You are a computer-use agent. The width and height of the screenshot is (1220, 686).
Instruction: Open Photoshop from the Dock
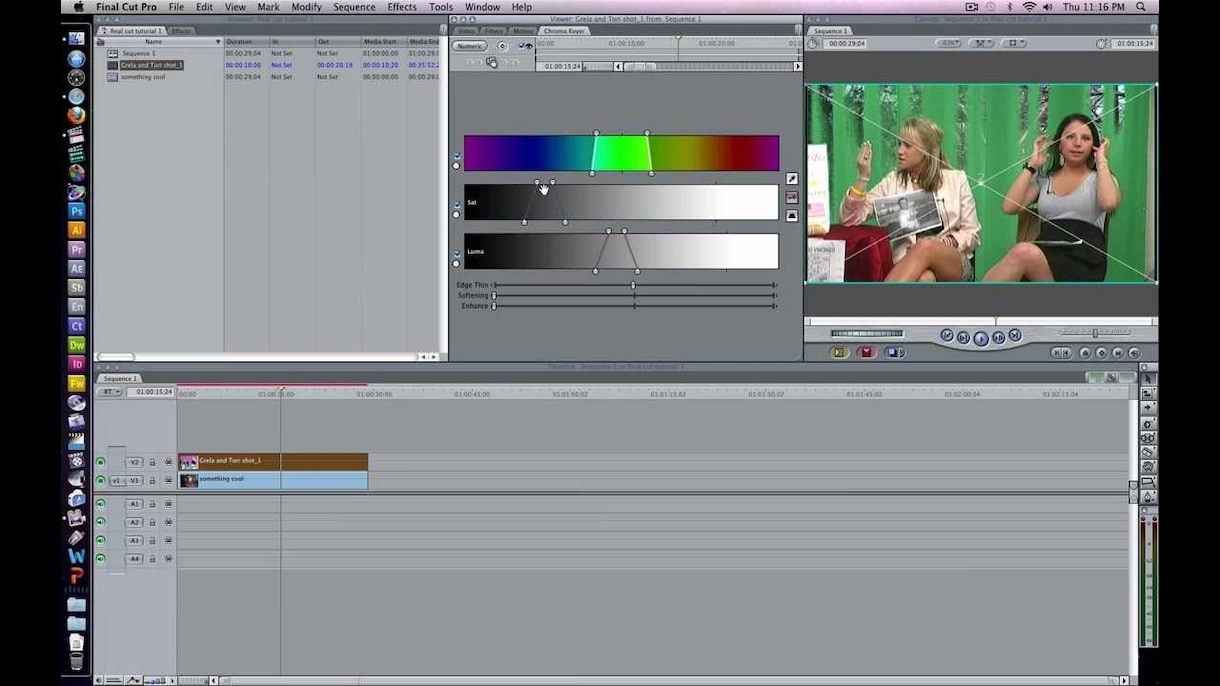tap(77, 212)
